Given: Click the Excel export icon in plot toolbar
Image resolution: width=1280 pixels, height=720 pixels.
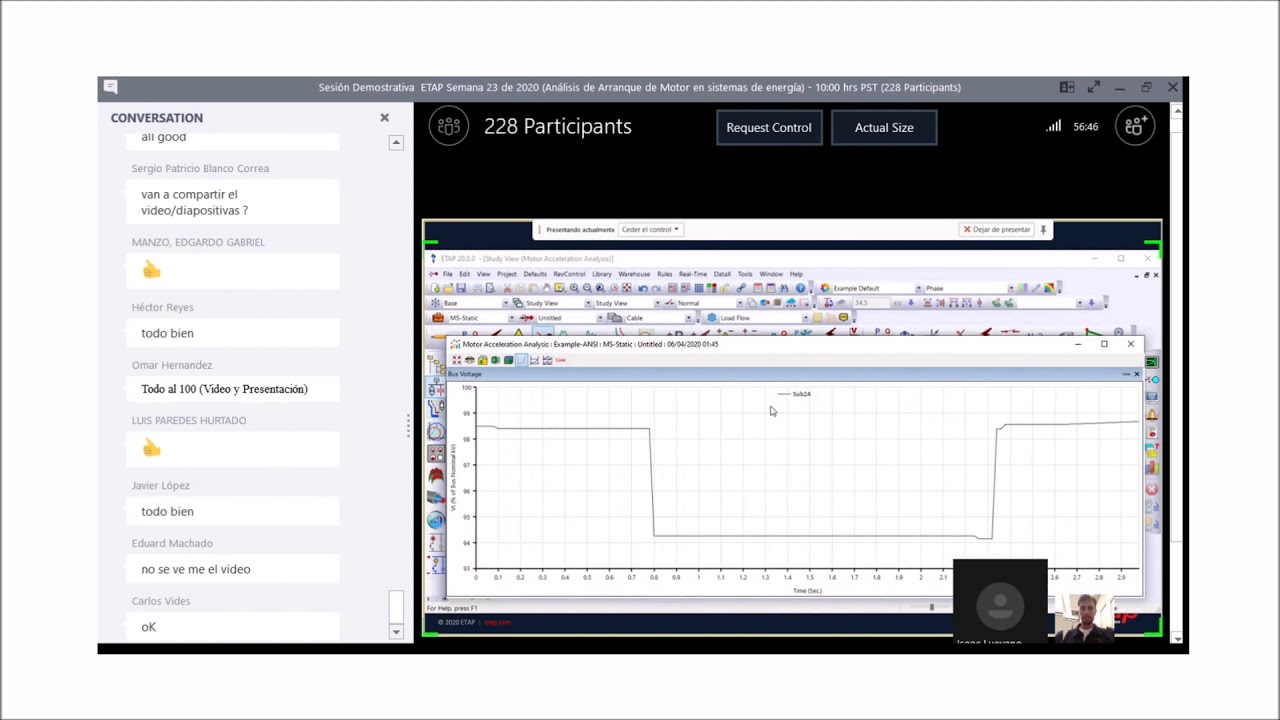Looking at the screenshot, I should 495,360.
